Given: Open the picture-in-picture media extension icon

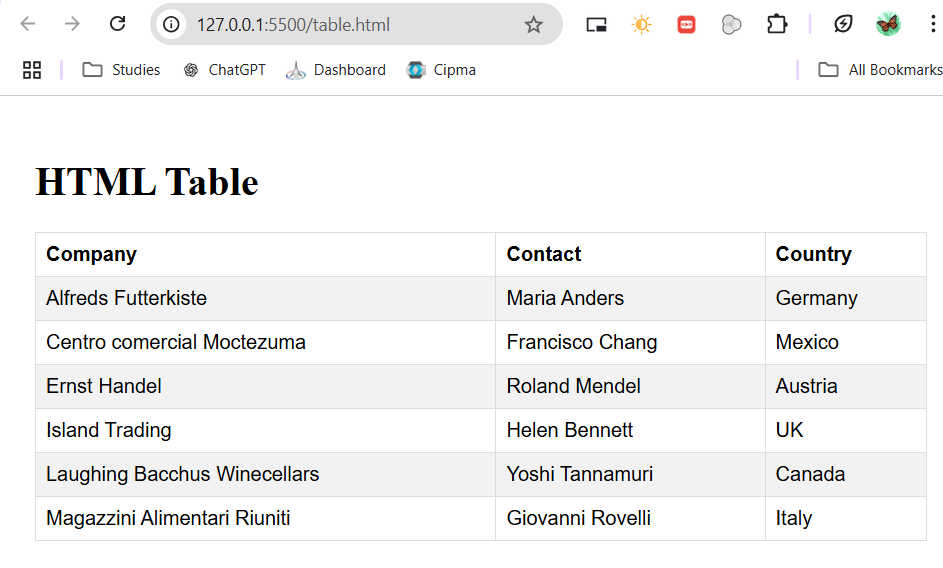Looking at the screenshot, I should (x=596, y=25).
